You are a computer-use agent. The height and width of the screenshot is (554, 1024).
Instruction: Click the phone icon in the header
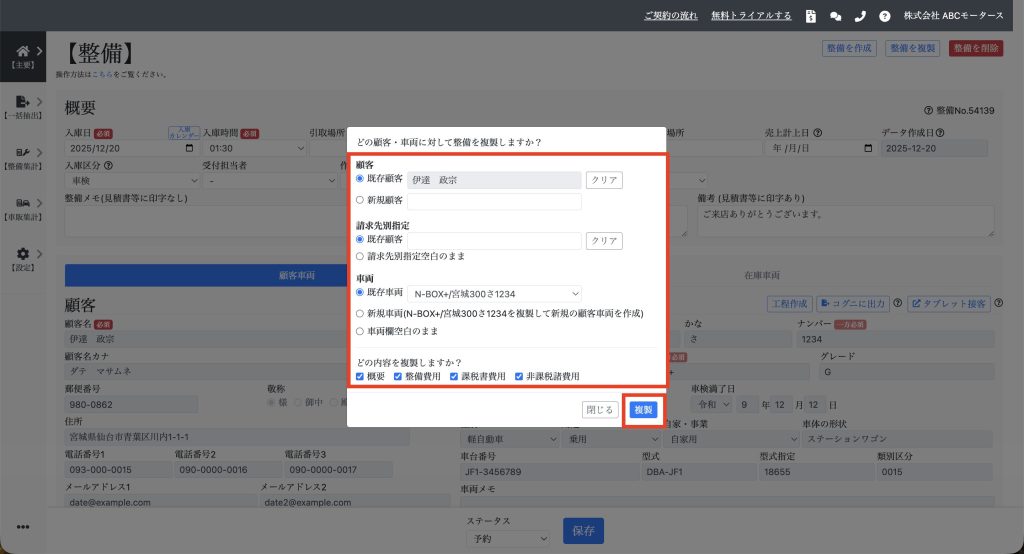tap(860, 16)
